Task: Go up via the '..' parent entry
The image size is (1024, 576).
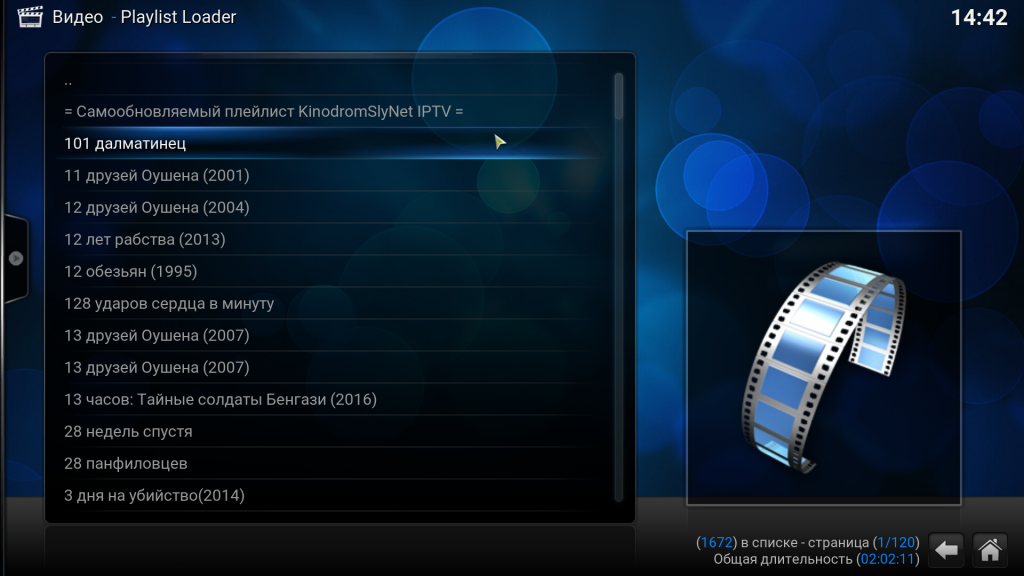Action: coord(68,80)
